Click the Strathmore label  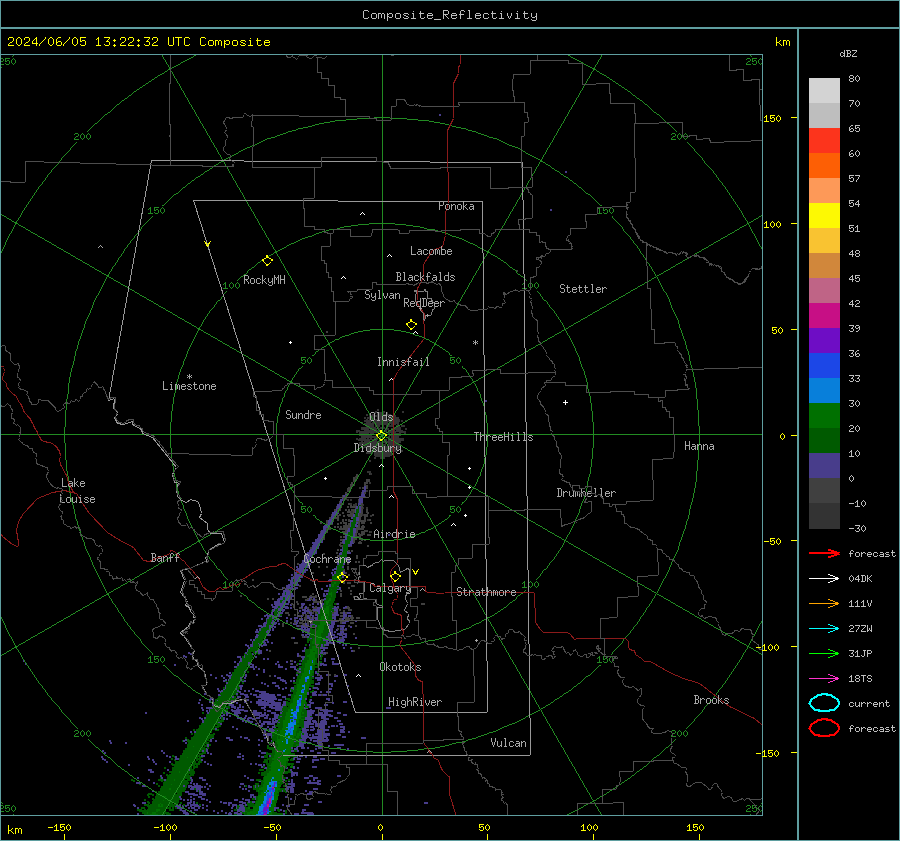pos(486,592)
